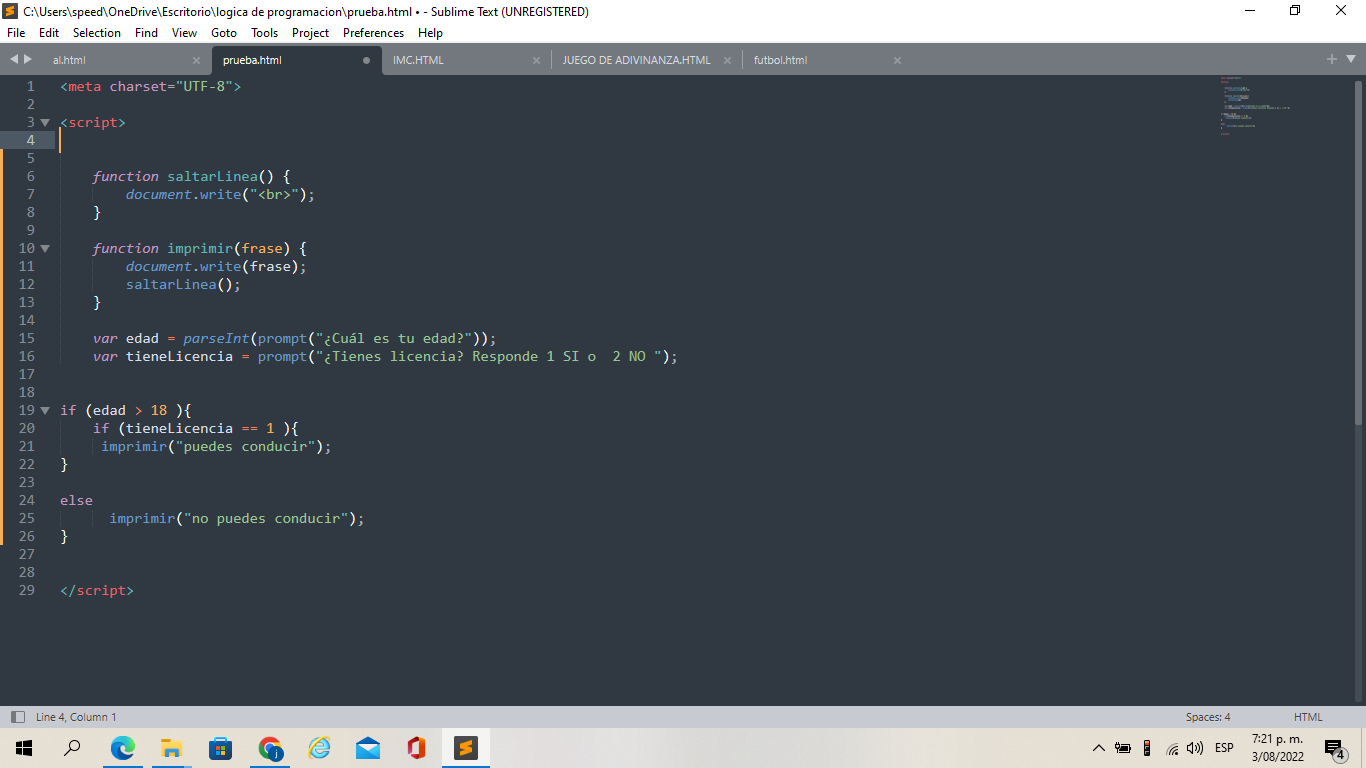Open Windows taskbar search

(x=72, y=748)
